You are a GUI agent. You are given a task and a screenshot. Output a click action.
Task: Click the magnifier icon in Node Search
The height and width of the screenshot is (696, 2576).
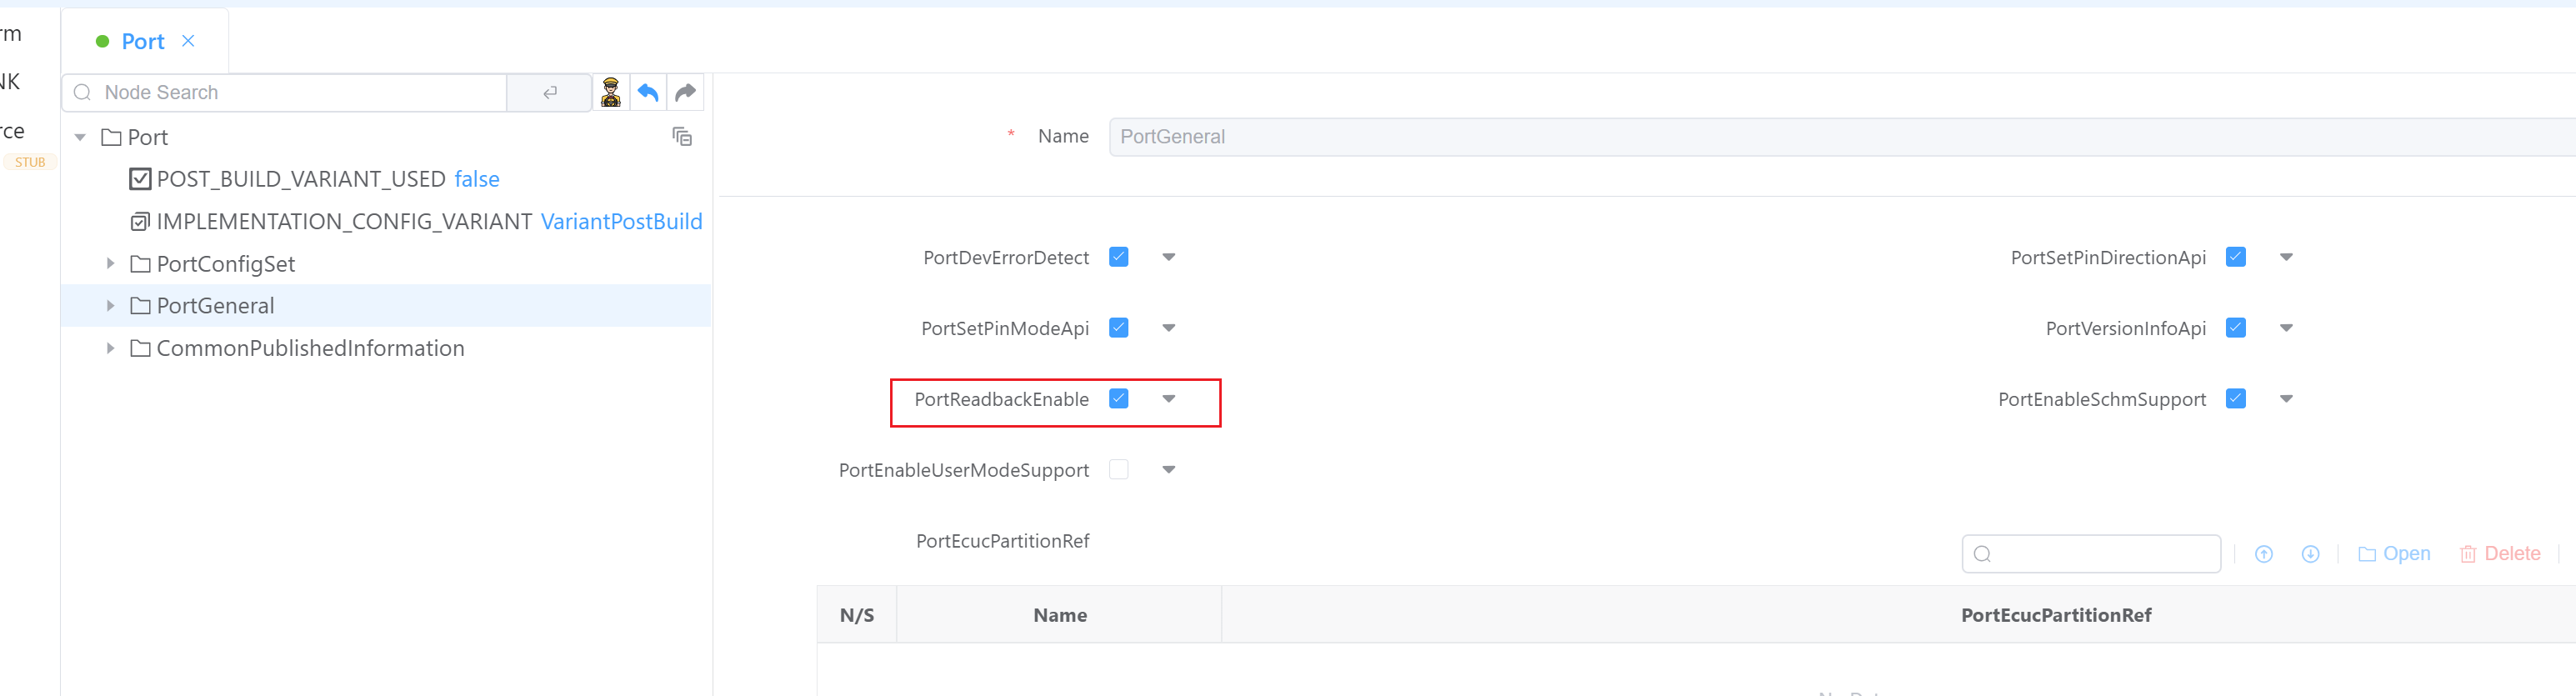pos(83,92)
